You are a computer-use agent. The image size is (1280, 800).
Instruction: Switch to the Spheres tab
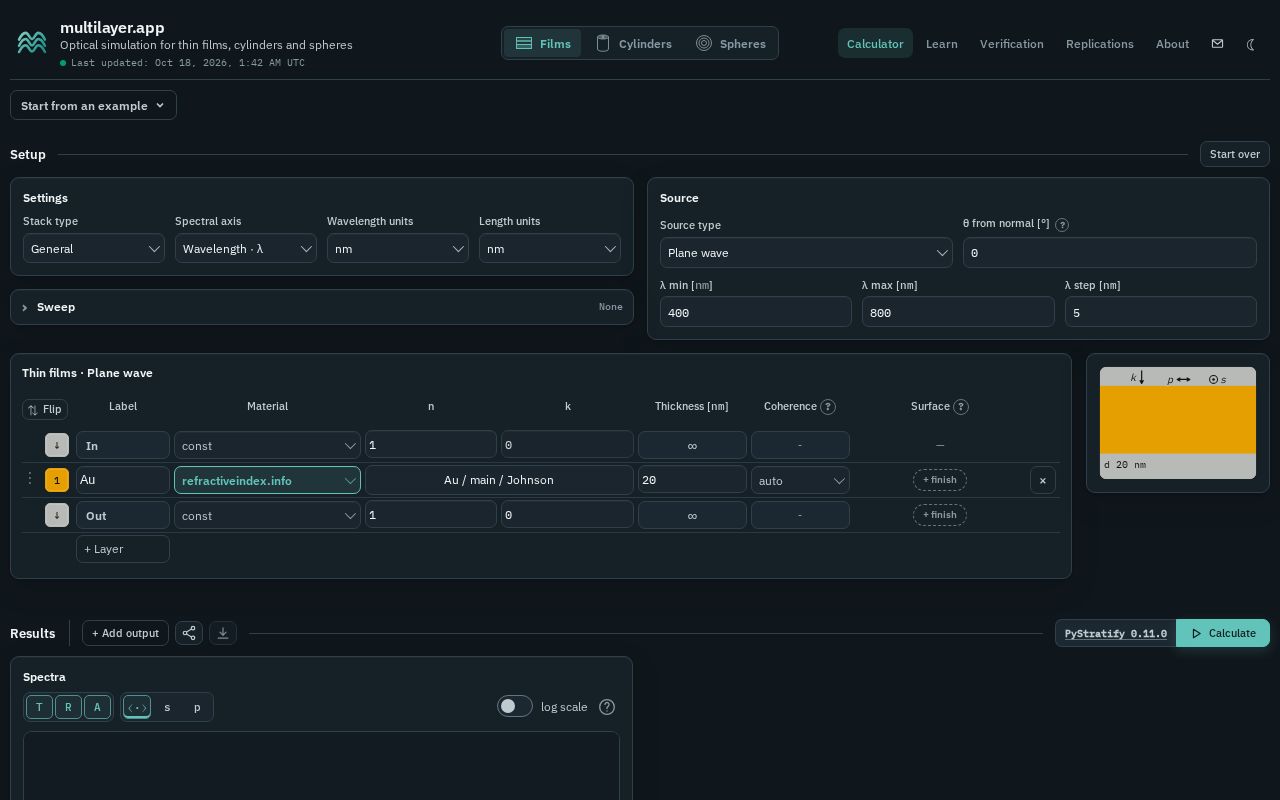coord(731,44)
